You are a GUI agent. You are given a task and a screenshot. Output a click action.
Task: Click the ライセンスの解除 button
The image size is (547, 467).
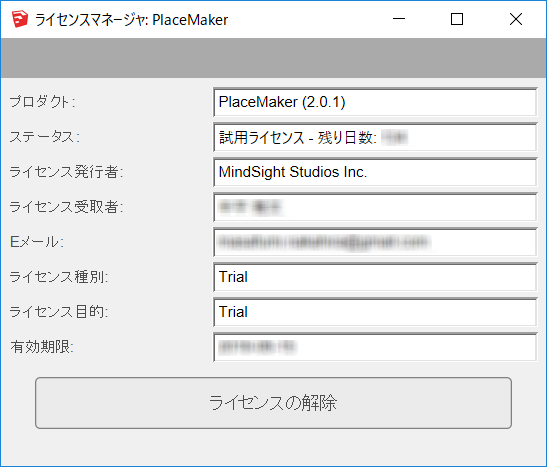click(x=274, y=403)
